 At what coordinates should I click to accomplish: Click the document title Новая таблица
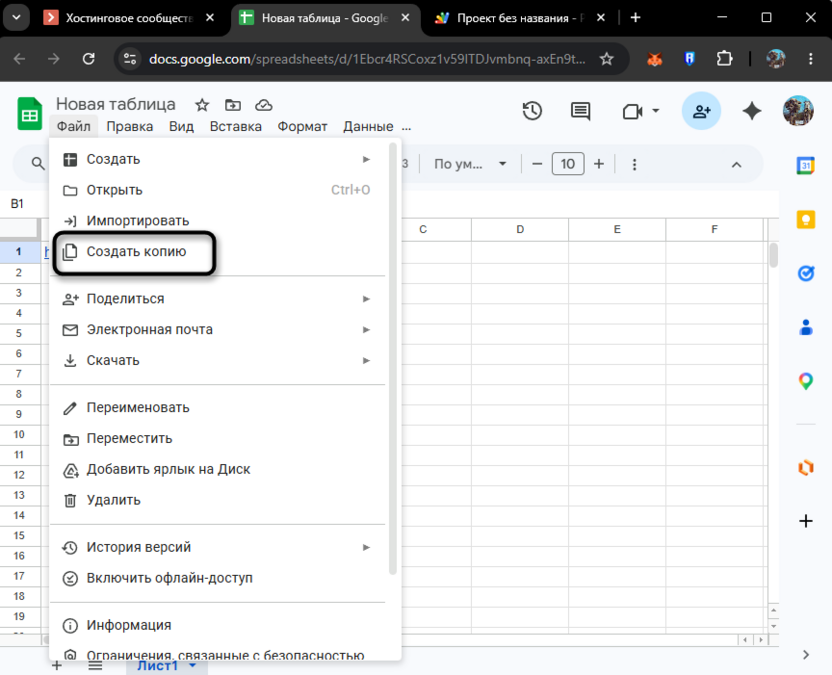[x=116, y=104]
